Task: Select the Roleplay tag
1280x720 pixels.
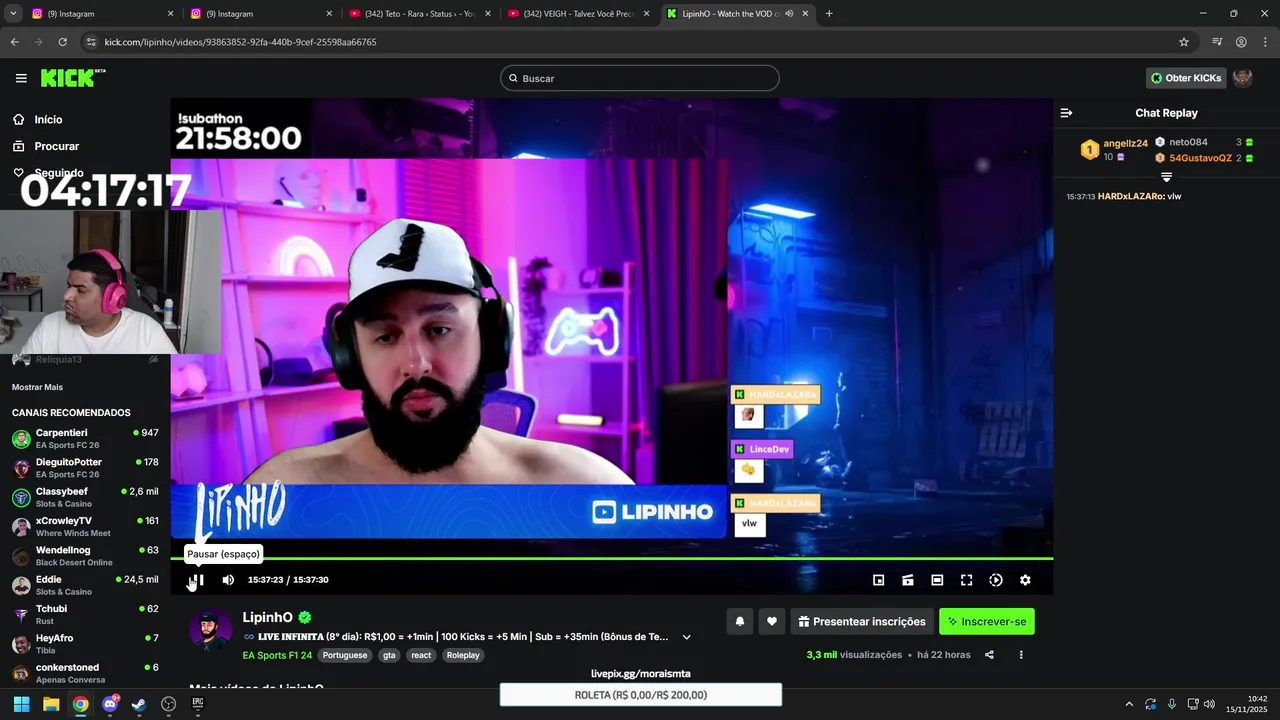Action: (x=463, y=656)
